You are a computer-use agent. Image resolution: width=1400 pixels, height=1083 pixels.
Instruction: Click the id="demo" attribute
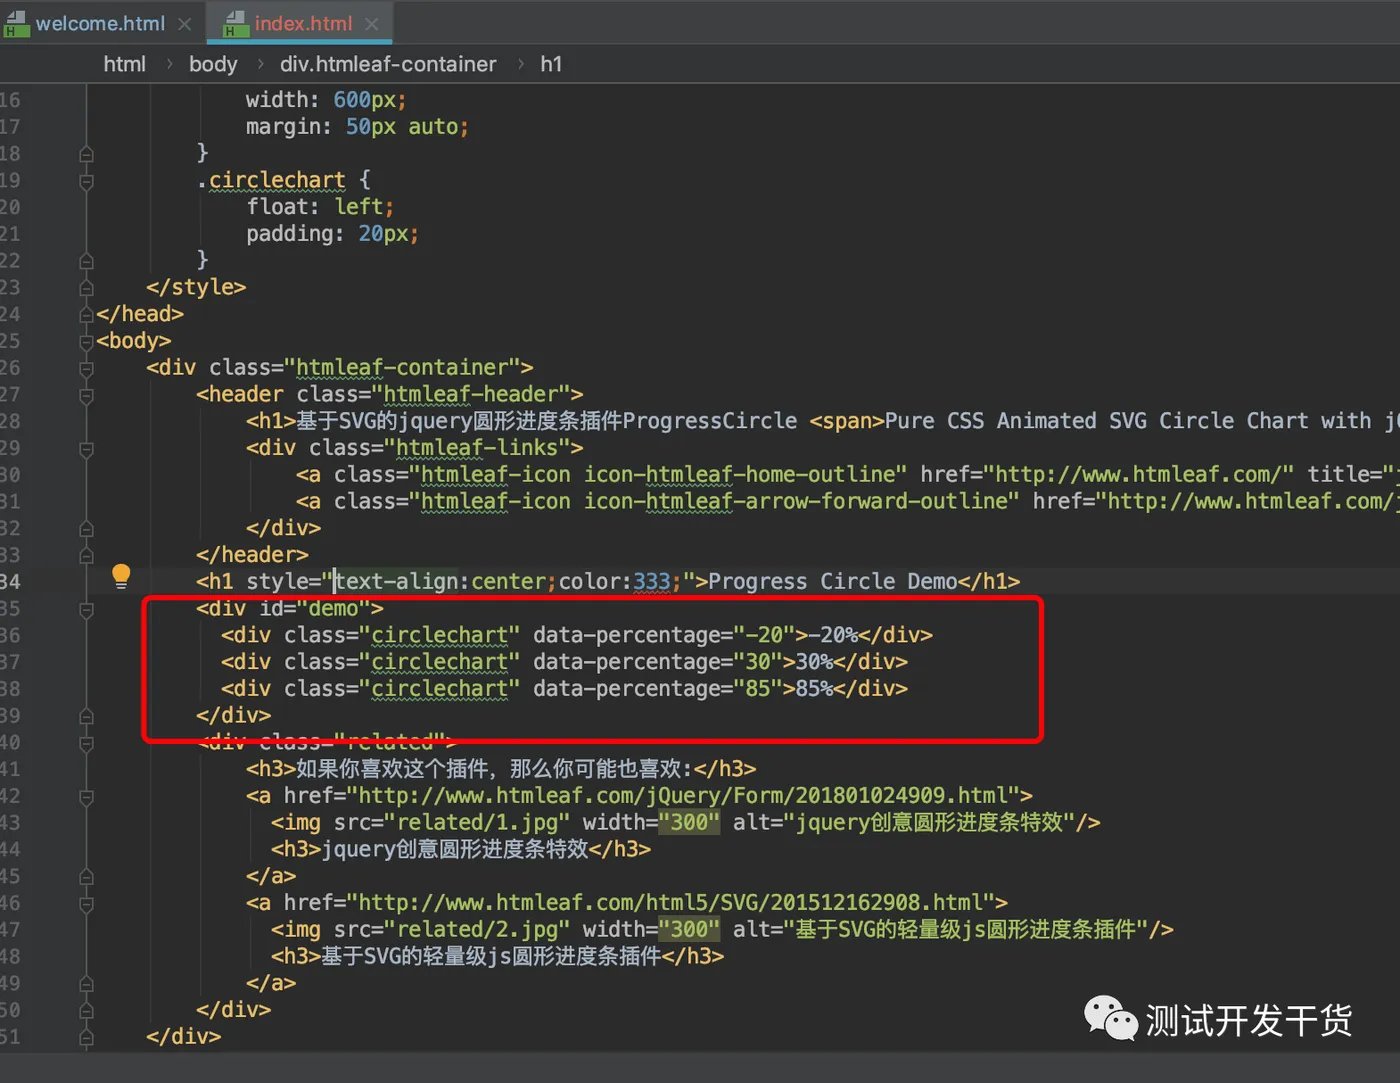pyautogui.click(x=315, y=608)
